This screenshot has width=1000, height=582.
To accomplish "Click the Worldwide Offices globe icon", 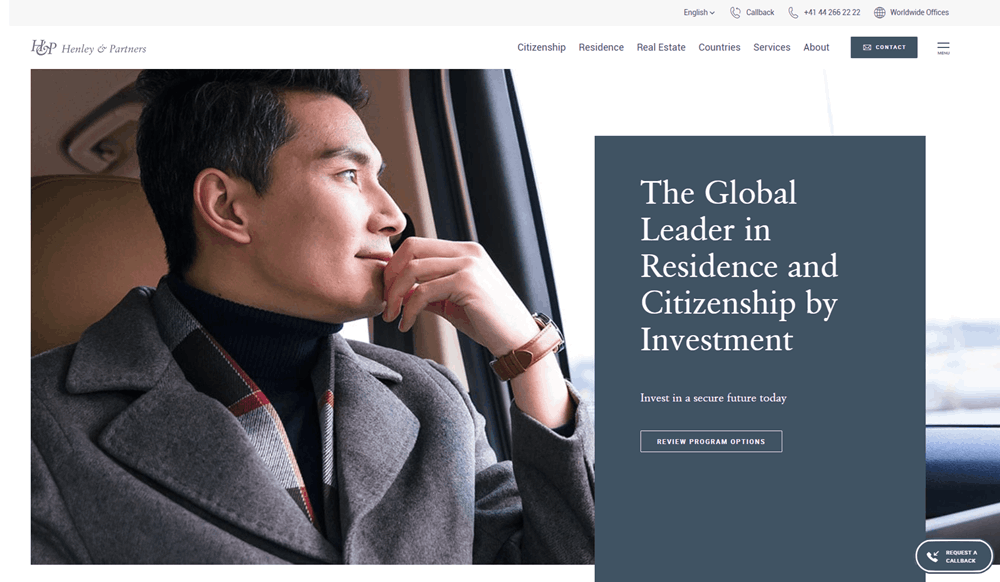I will (879, 12).
